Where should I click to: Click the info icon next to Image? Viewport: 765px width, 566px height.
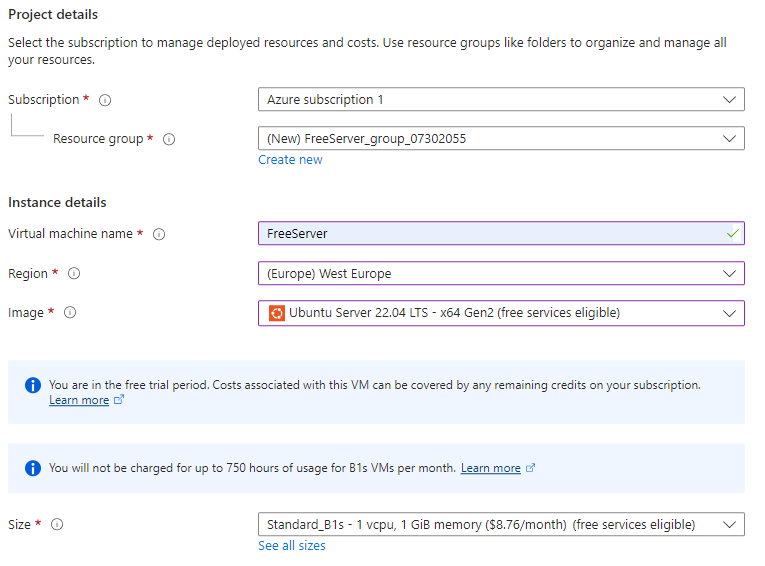(x=70, y=312)
